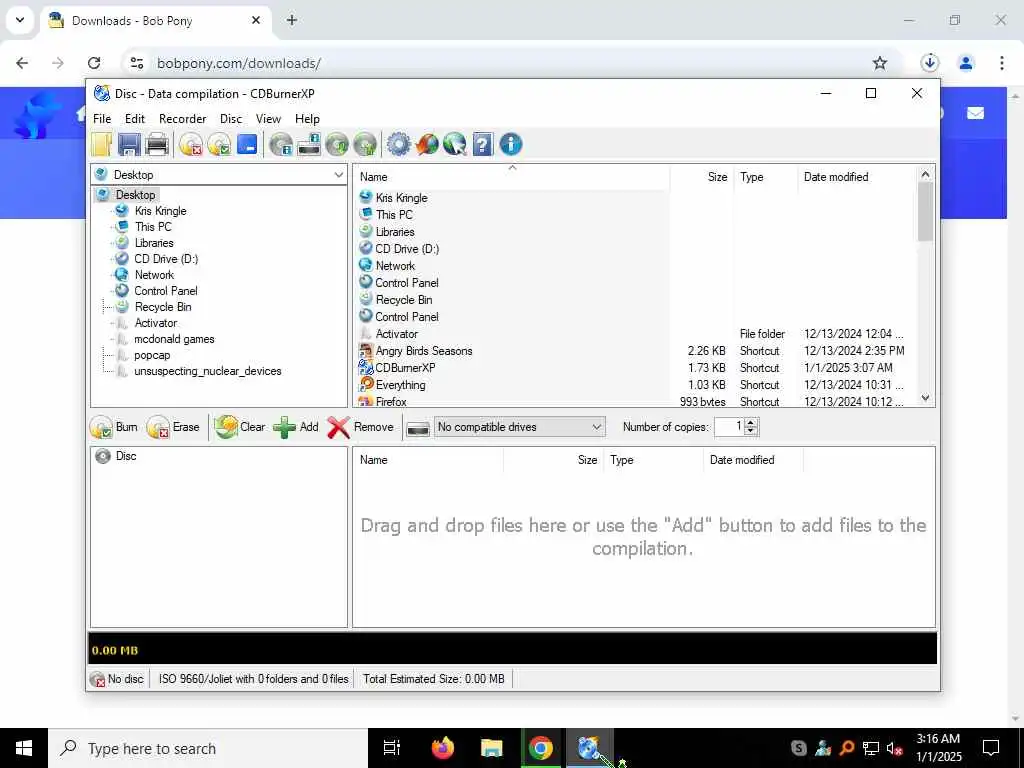Image resolution: width=1024 pixels, height=768 pixels.
Task: Select unsuspecting_nuclear_devices folder in the tree
Action: coord(208,371)
